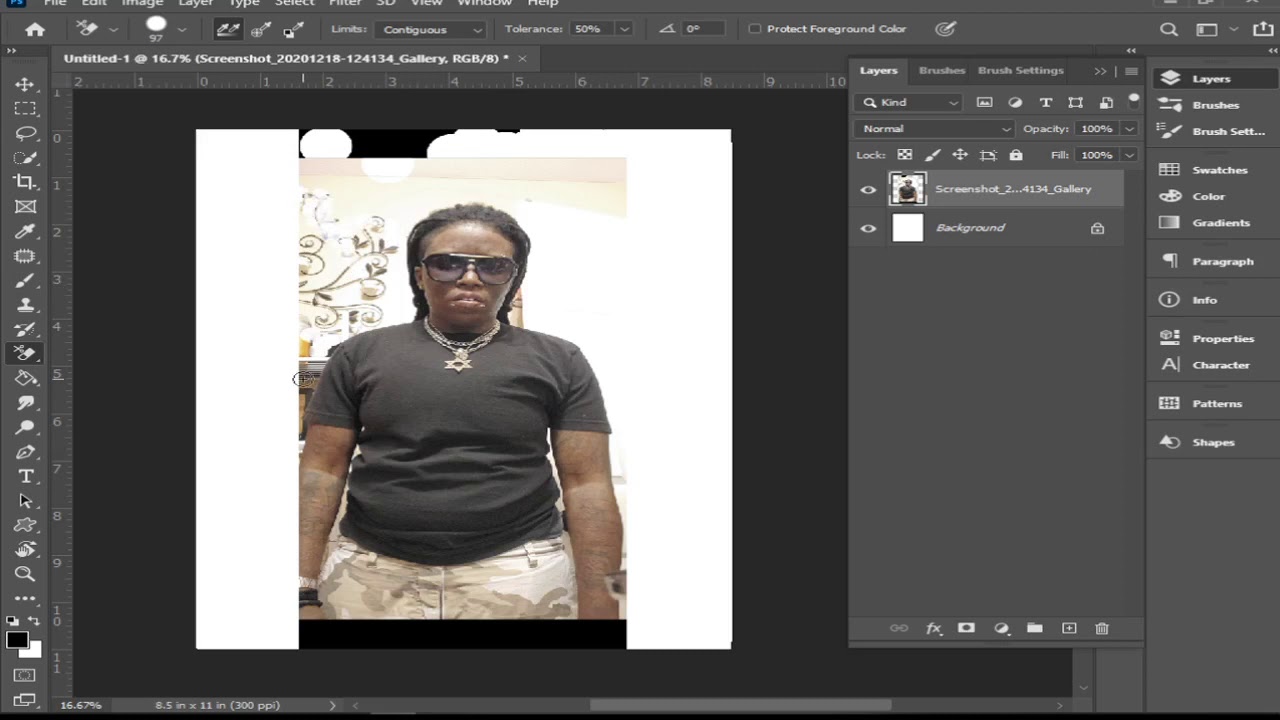Open the brush preset picker arrow
The image size is (1280, 720).
(x=180, y=29)
